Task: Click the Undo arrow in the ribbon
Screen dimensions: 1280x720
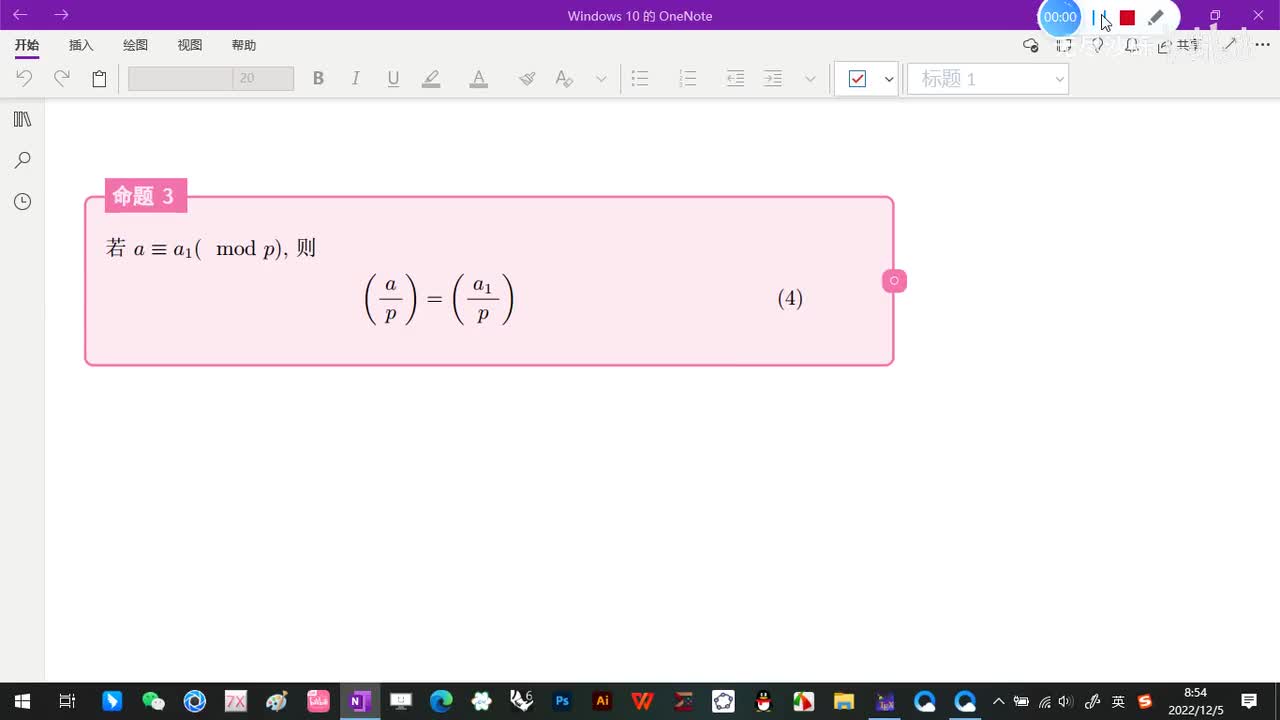Action: tap(24, 79)
